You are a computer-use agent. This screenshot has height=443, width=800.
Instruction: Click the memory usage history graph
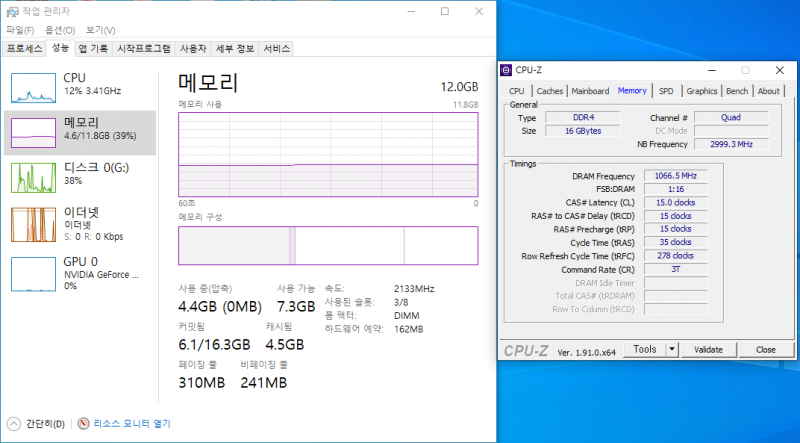coord(328,154)
